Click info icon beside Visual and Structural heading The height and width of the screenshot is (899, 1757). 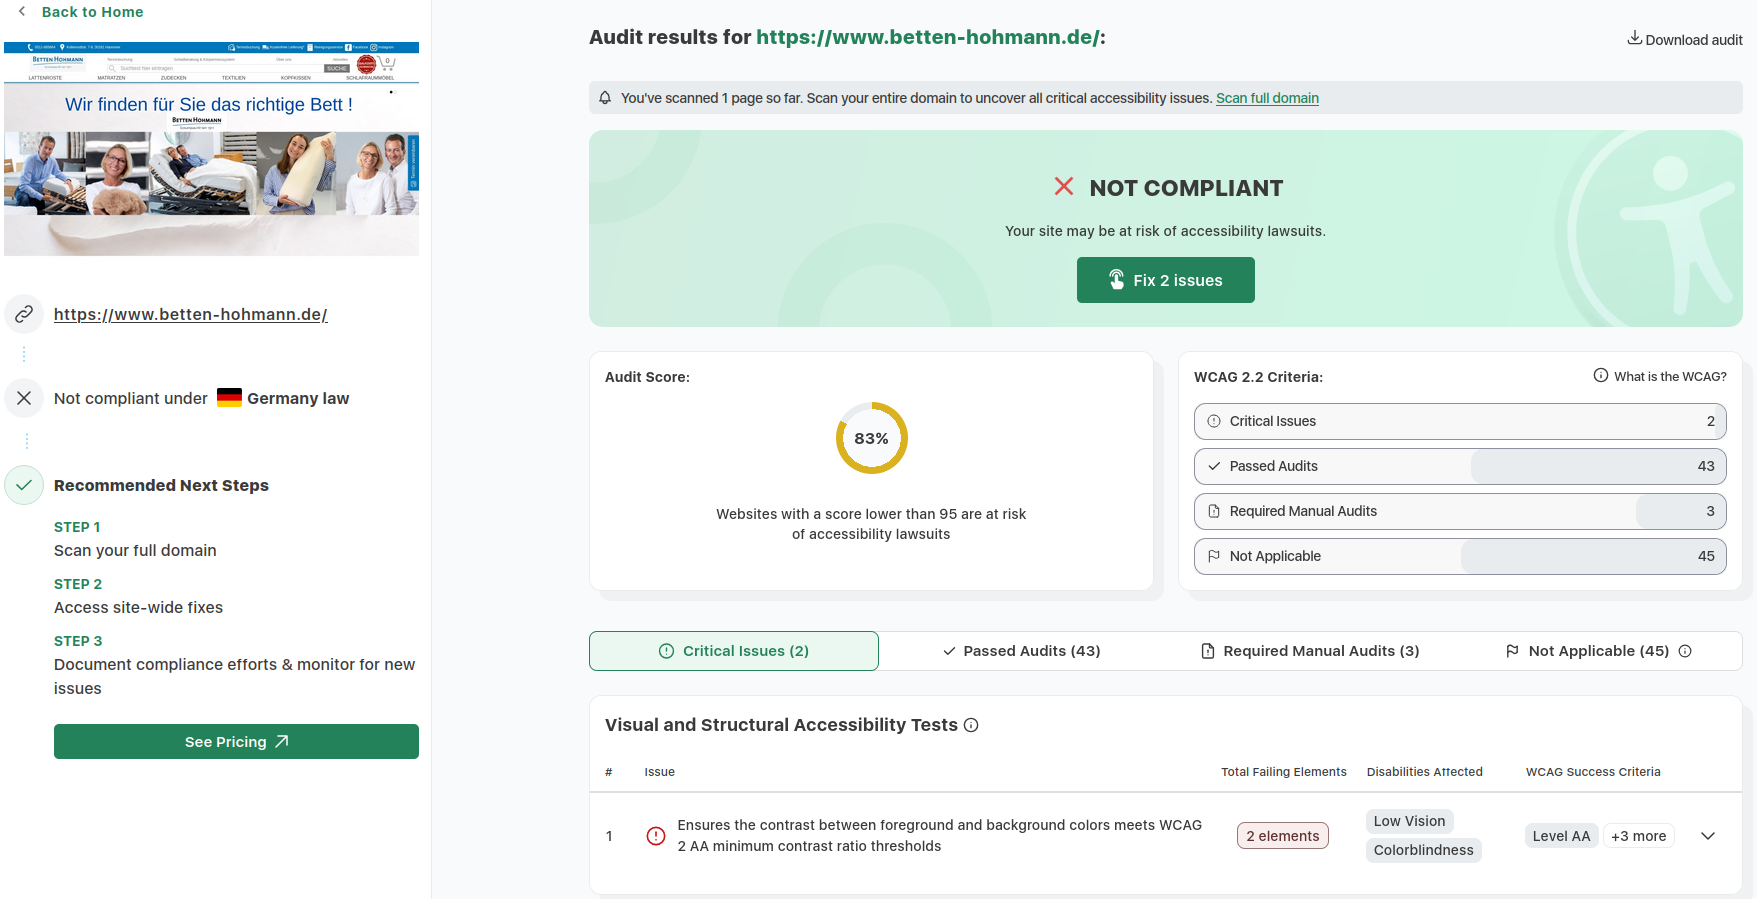[x=971, y=726]
